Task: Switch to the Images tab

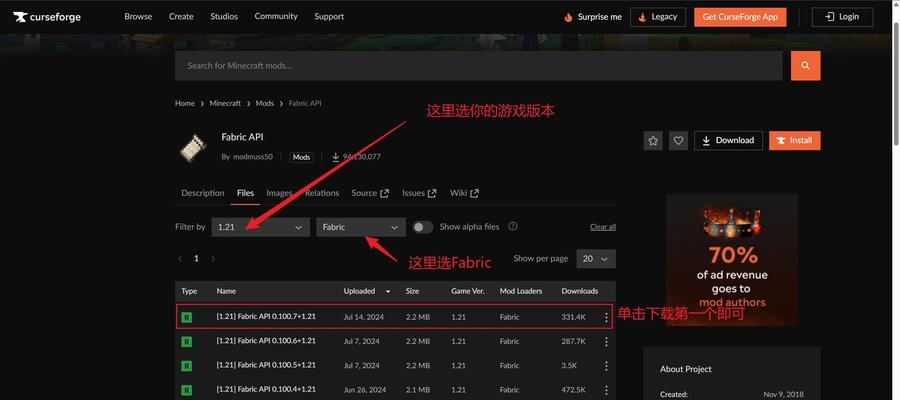Action: click(x=279, y=193)
